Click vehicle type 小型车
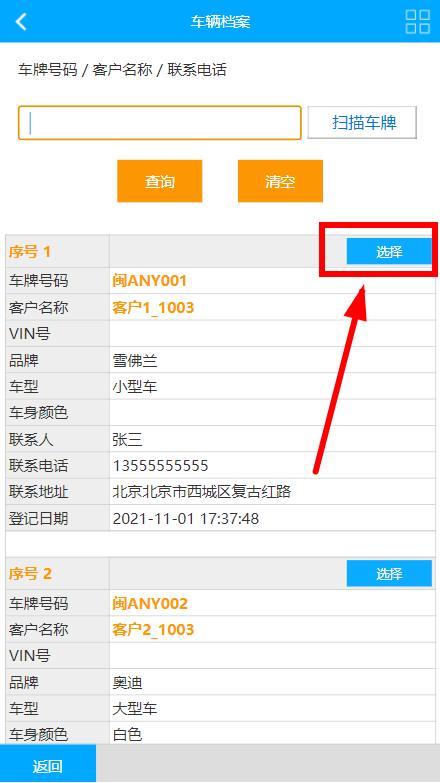The width and height of the screenshot is (440, 783). click(135, 387)
